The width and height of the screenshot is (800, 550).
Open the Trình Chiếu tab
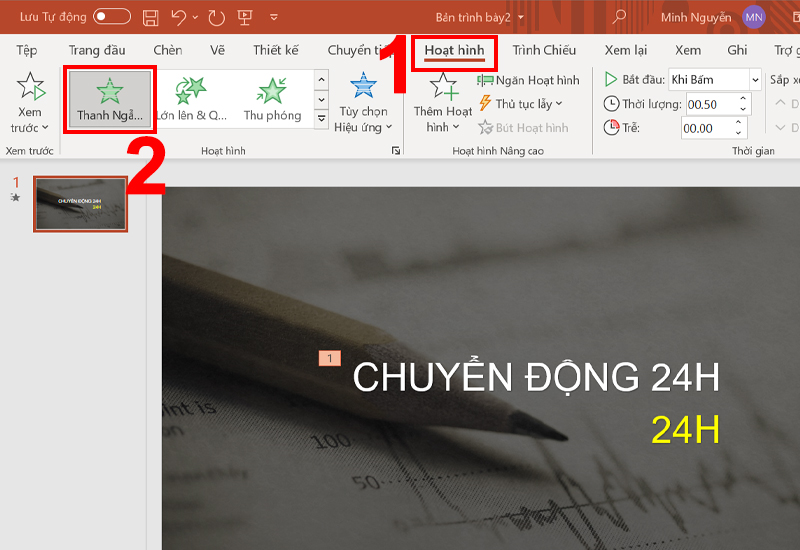pos(544,50)
